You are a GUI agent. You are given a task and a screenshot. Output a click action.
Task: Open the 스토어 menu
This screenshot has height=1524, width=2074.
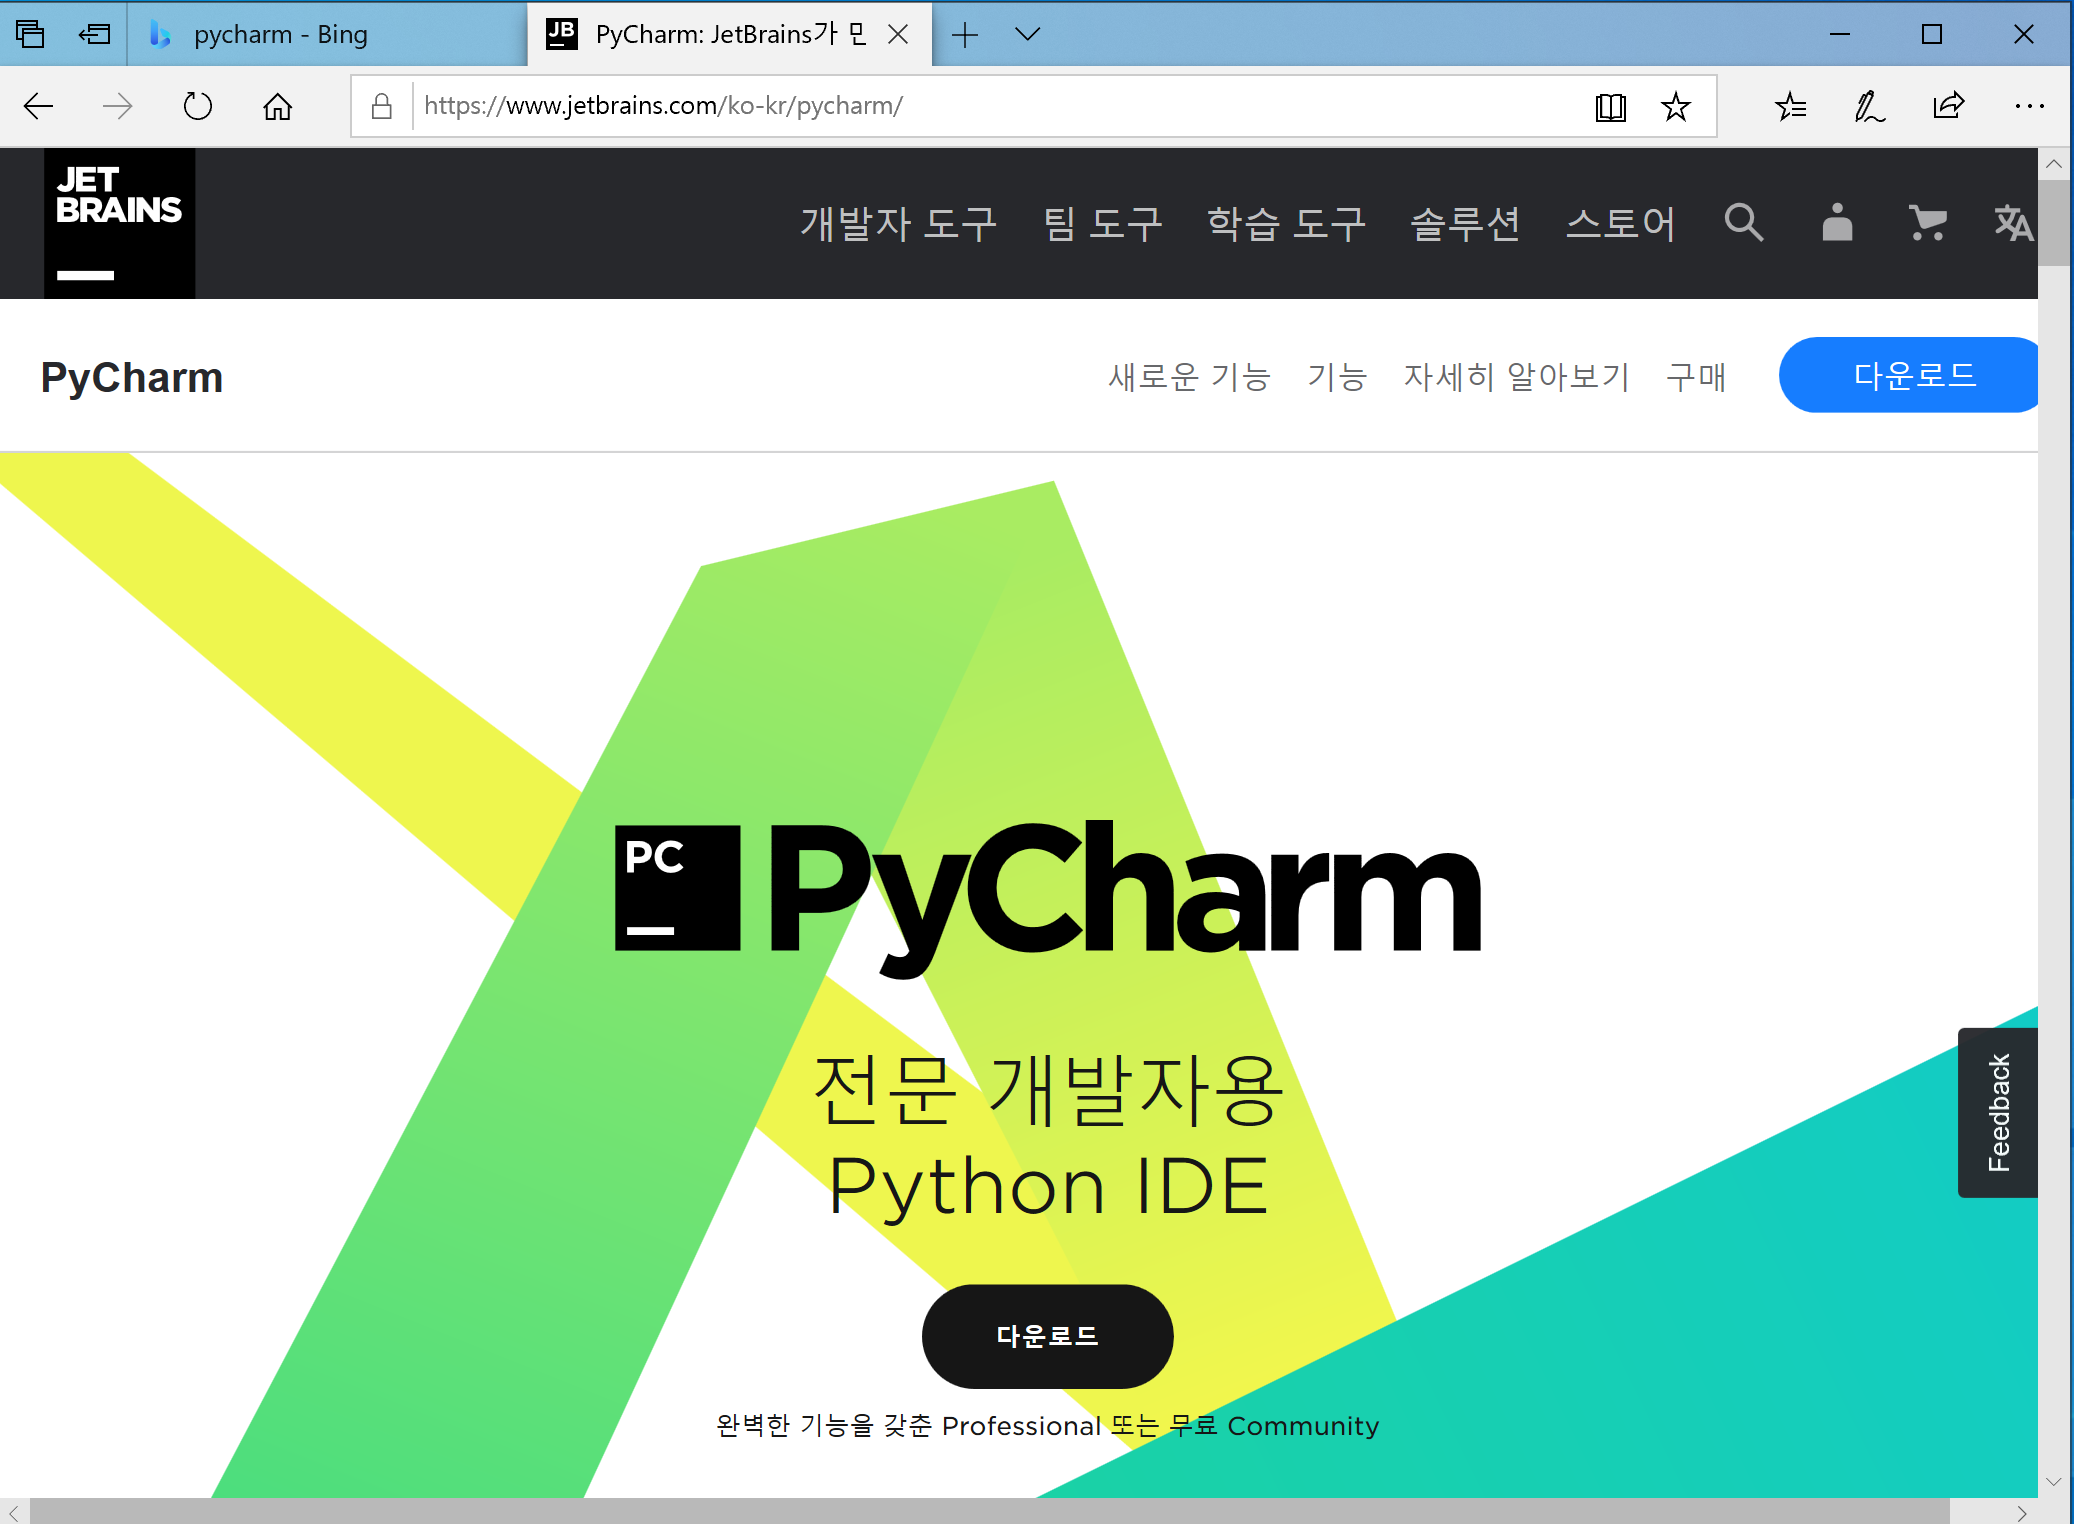1620,223
